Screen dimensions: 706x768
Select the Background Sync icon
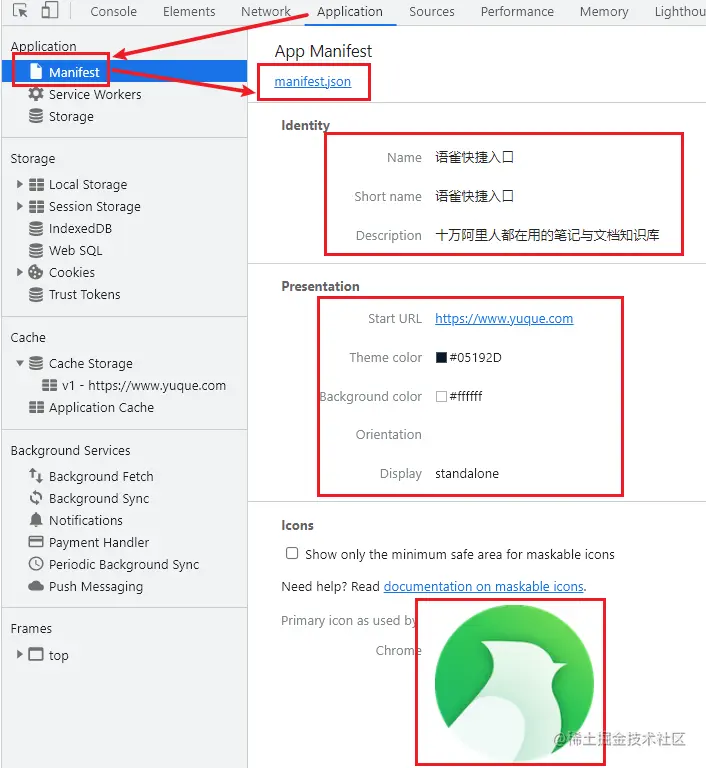(36, 498)
